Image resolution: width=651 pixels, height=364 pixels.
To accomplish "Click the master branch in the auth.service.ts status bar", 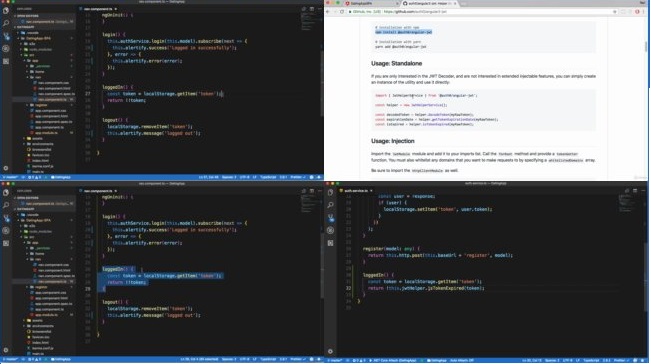I will point(335,360).
